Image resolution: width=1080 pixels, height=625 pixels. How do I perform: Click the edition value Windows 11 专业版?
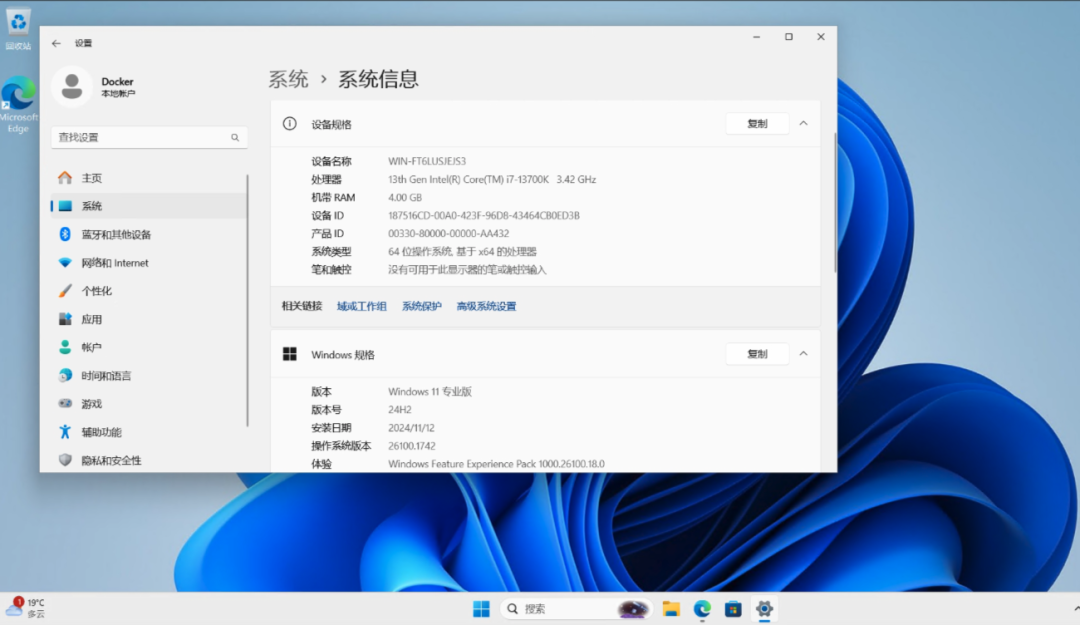click(430, 391)
